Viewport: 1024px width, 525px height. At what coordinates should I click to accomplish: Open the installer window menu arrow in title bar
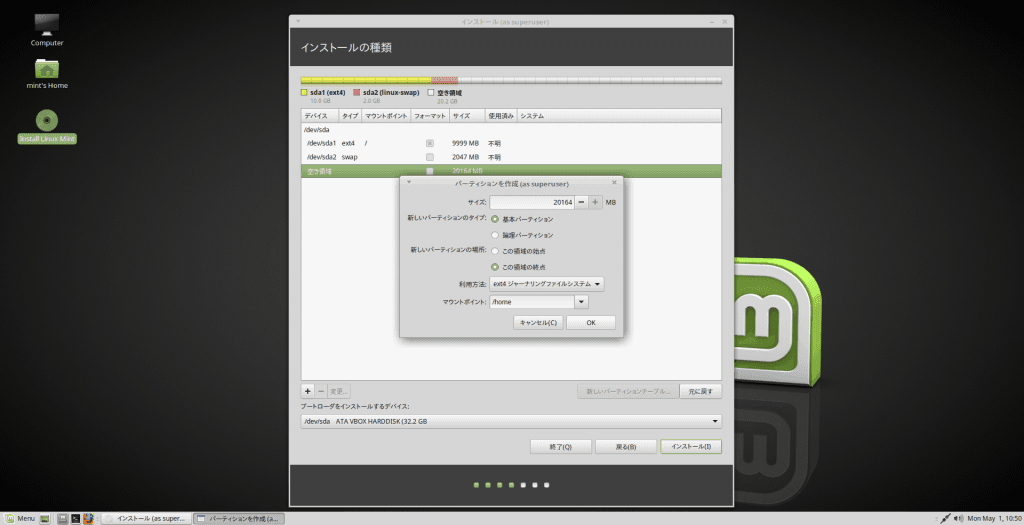tap(298, 21)
